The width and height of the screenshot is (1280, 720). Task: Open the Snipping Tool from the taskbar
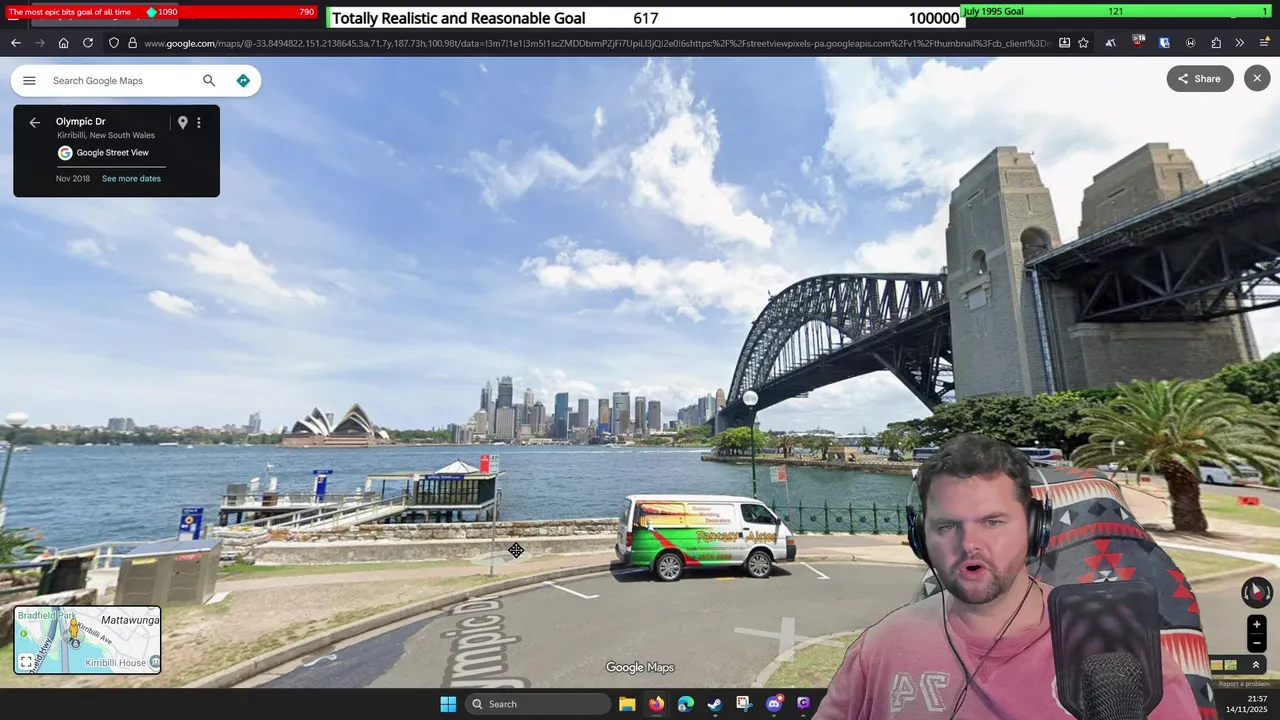tap(743, 704)
